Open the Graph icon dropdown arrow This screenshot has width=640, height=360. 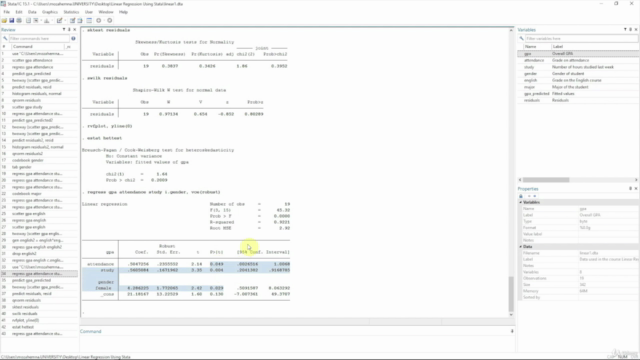pos(52,20)
